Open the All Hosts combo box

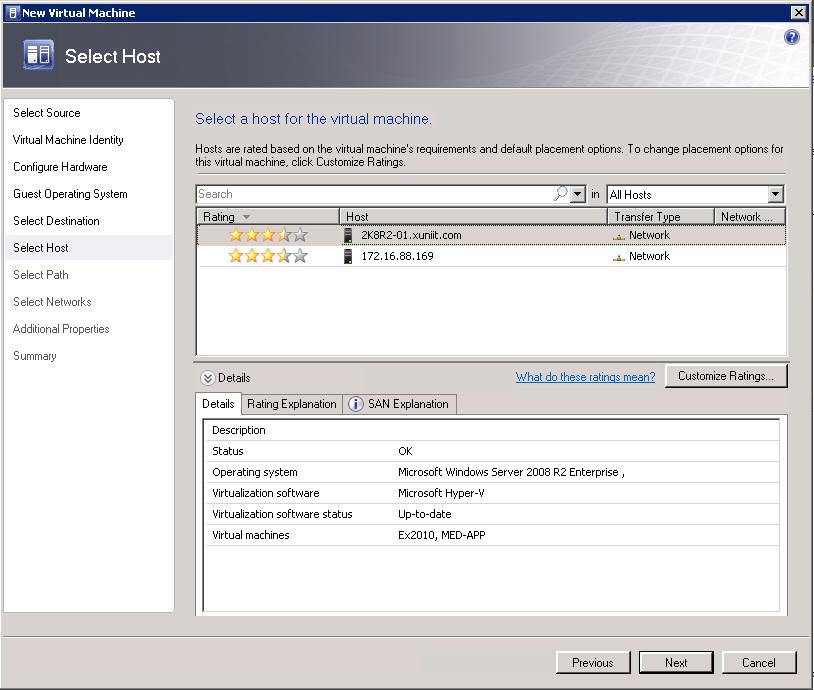695,195
